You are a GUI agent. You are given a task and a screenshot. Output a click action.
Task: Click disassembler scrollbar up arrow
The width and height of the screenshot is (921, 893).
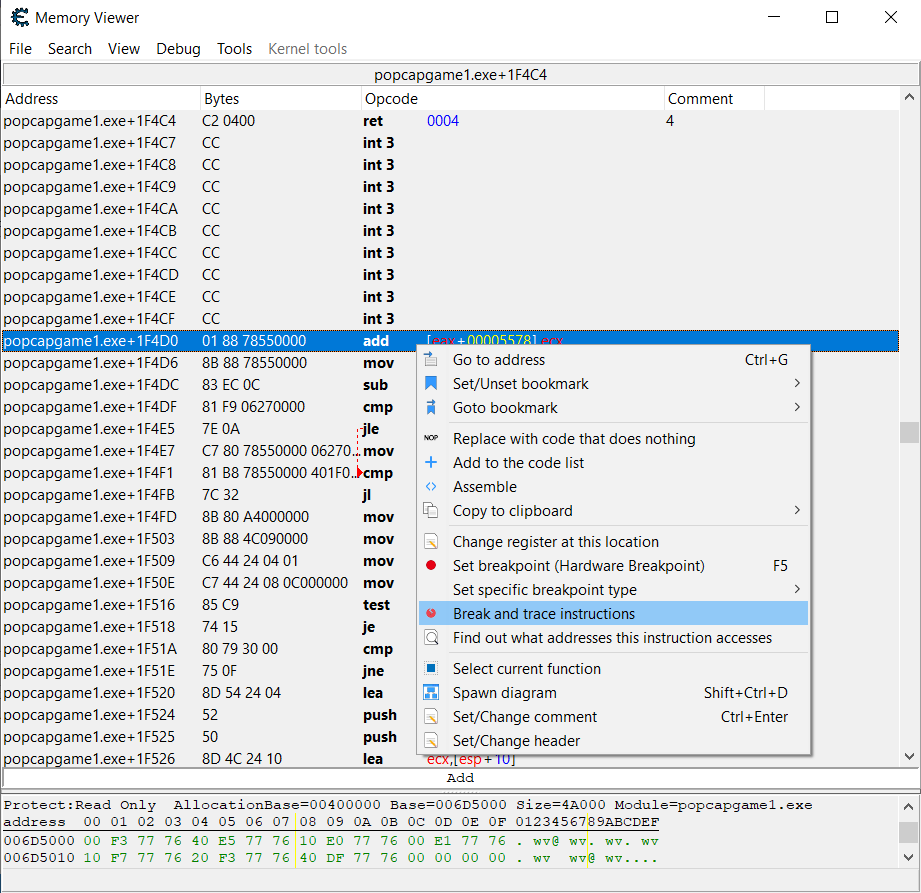point(909,97)
